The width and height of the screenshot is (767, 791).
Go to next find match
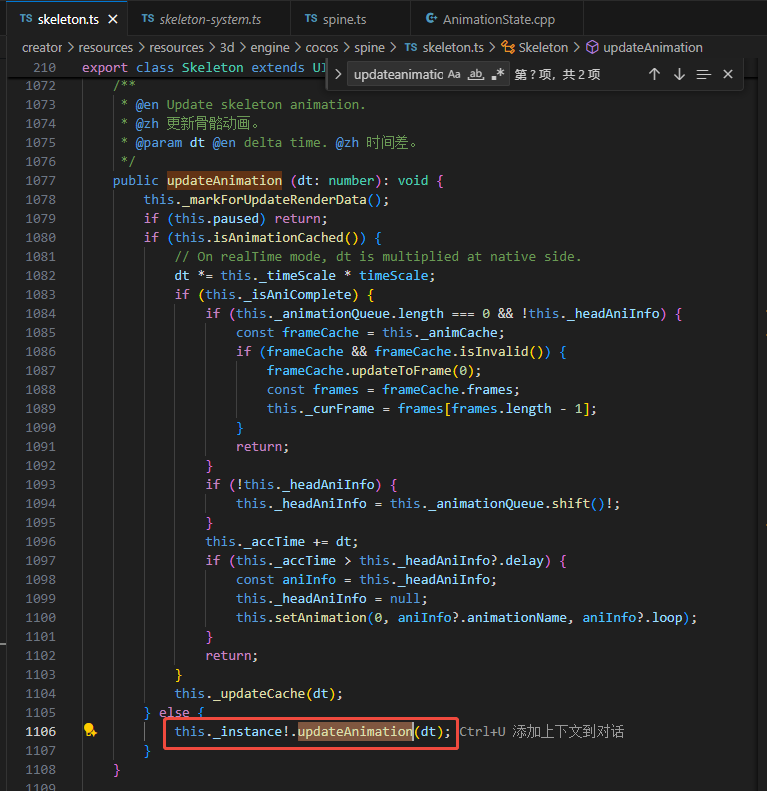click(679, 74)
